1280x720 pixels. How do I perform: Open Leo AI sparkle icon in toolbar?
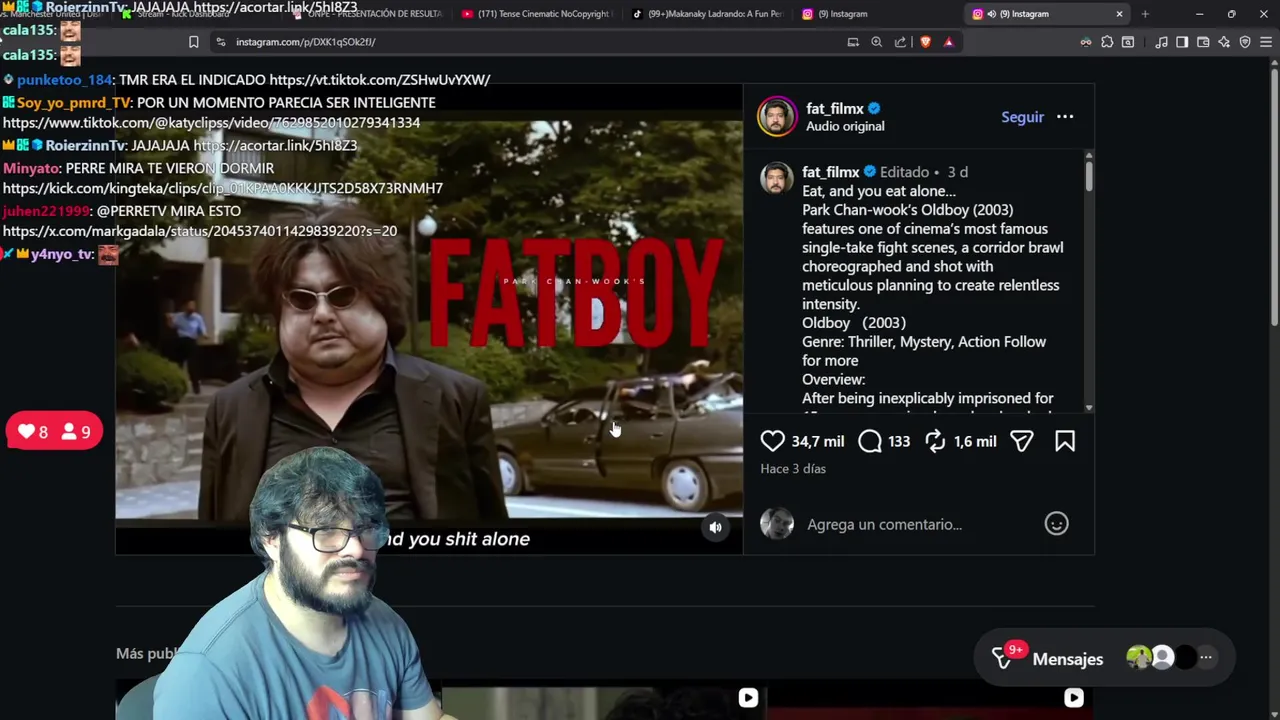click(x=1224, y=42)
